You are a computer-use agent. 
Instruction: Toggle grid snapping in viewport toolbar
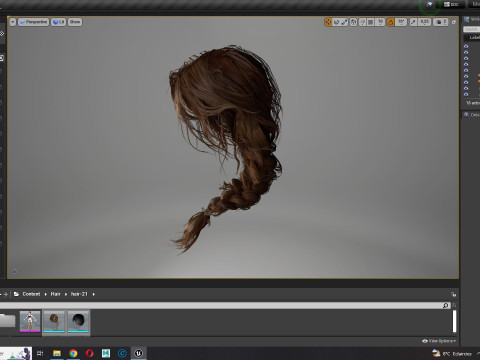point(370,22)
